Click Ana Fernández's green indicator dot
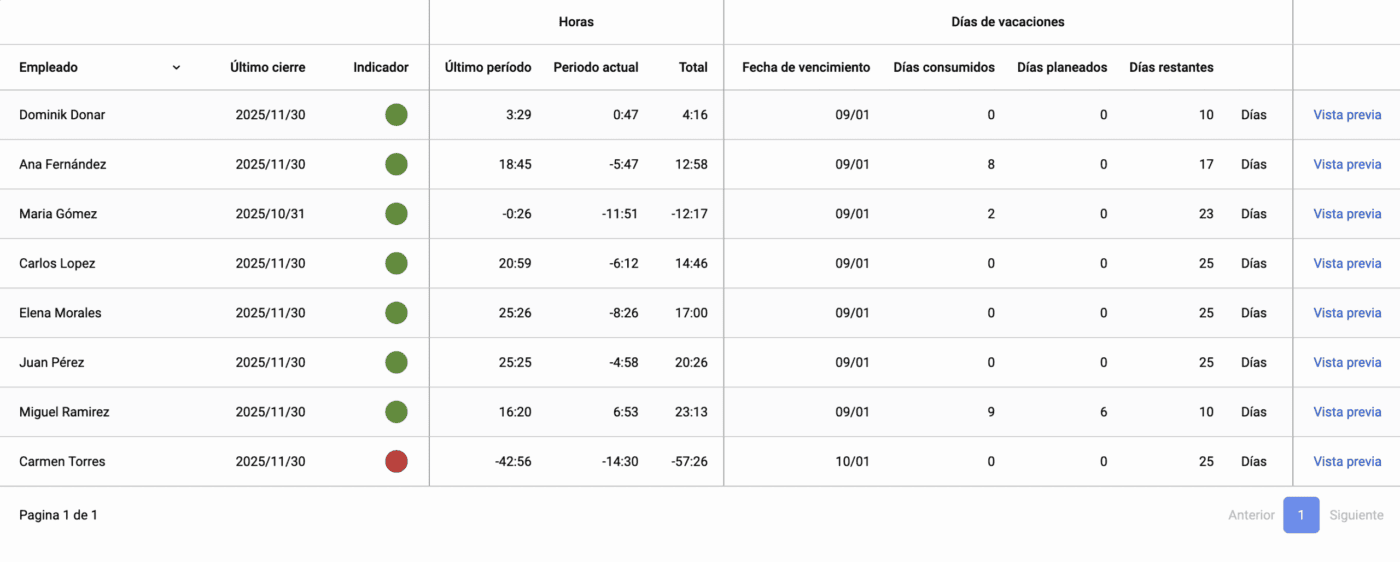 pos(396,164)
